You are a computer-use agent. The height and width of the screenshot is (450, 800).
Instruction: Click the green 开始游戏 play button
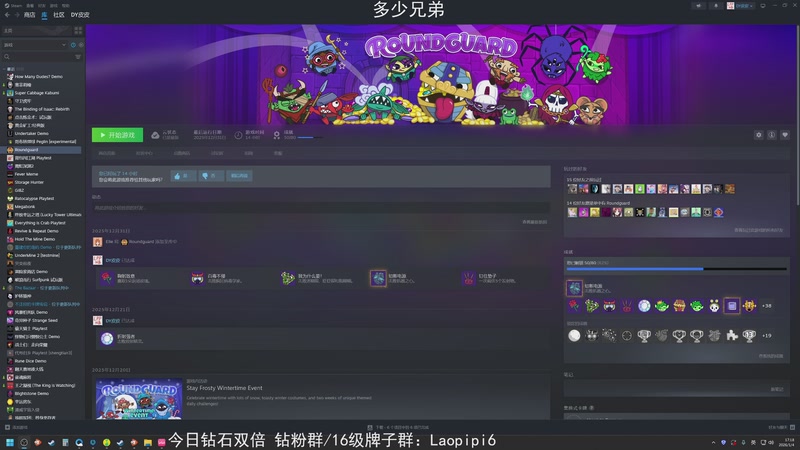117,135
